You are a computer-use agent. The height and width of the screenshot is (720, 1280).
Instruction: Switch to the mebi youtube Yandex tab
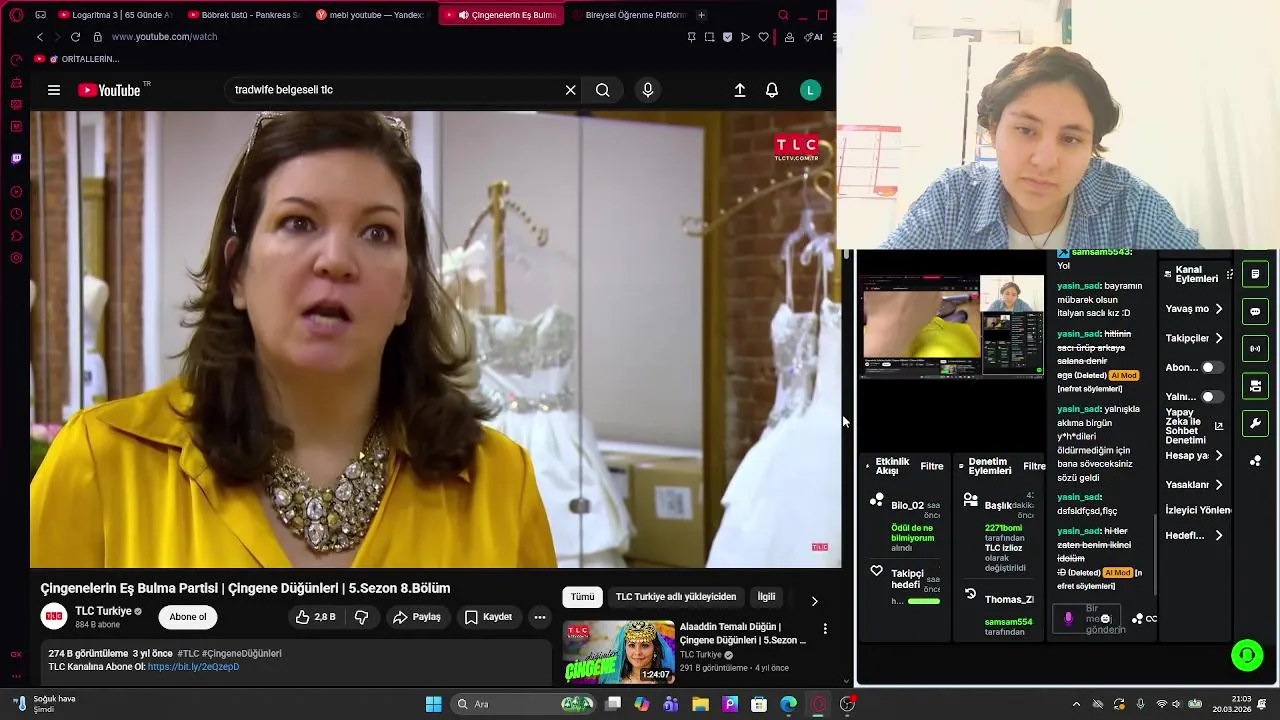370,15
